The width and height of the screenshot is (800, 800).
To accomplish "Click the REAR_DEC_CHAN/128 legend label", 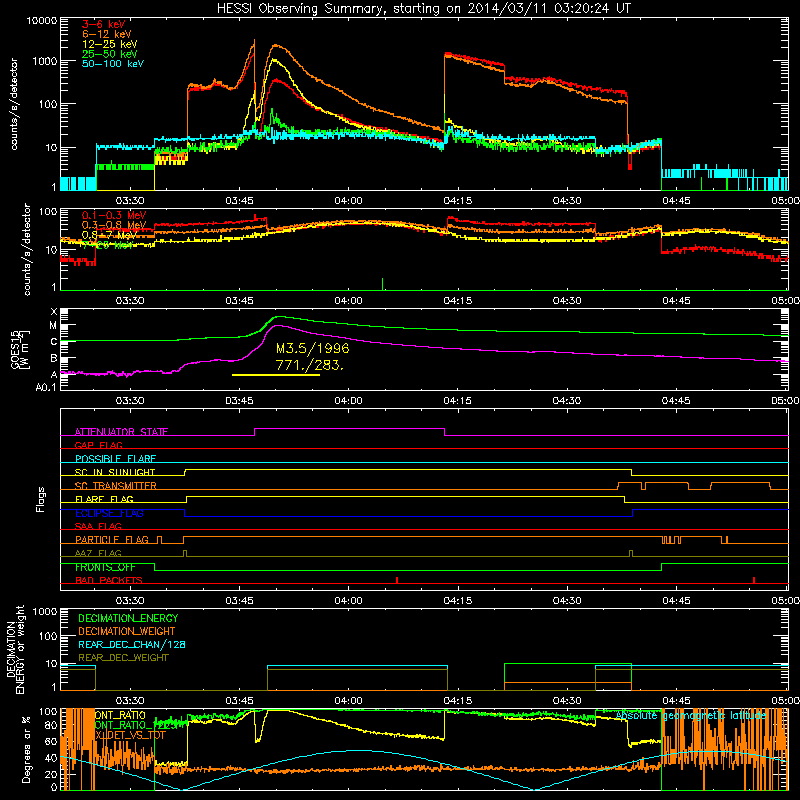I will pos(132,644).
